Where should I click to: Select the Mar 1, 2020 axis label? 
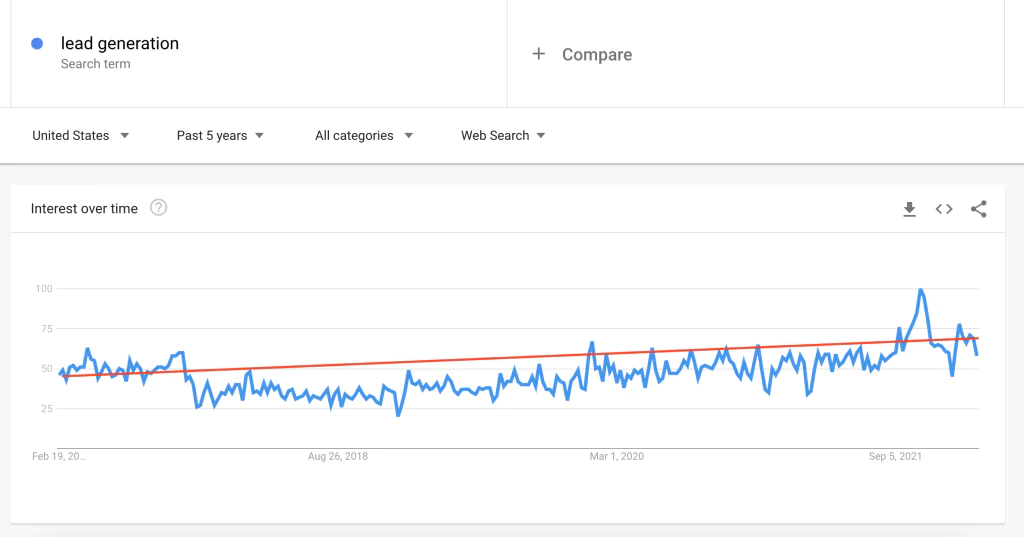pyautogui.click(x=616, y=456)
